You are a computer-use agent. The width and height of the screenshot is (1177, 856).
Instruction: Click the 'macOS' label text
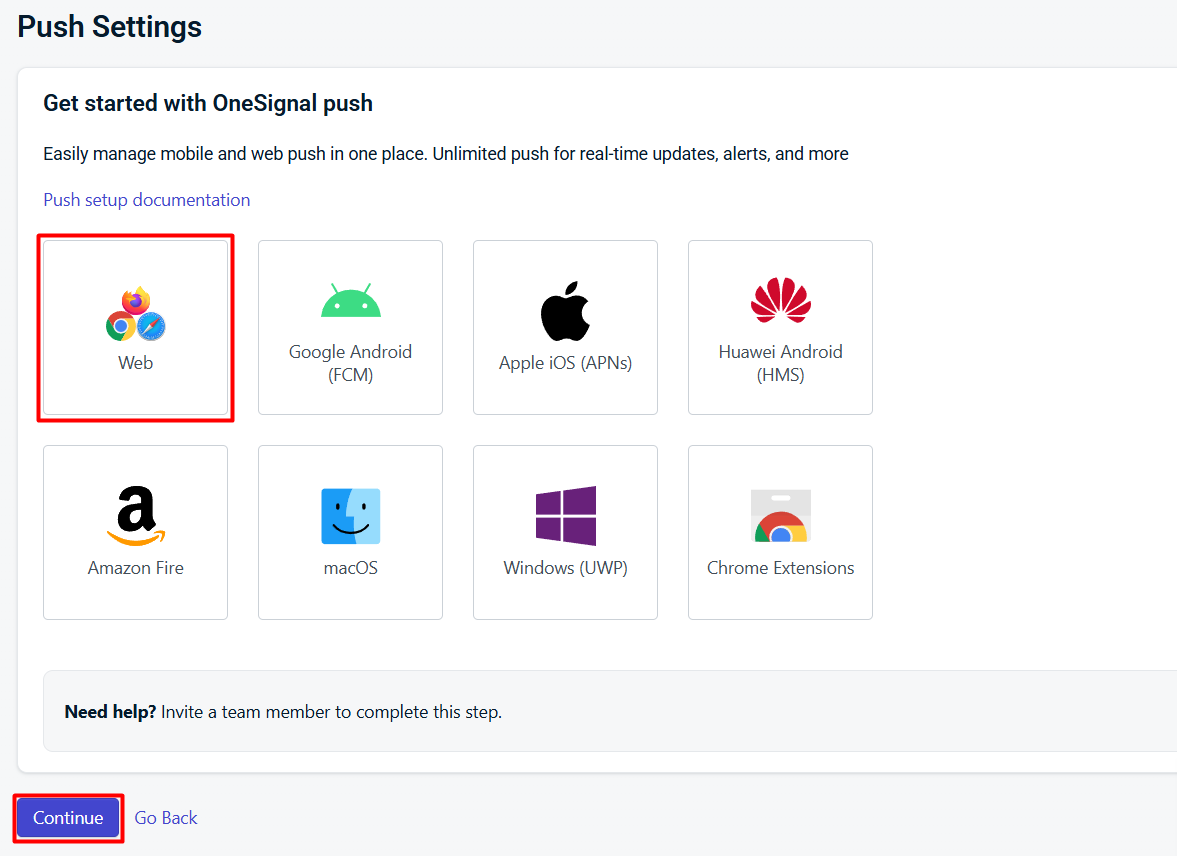(x=351, y=568)
